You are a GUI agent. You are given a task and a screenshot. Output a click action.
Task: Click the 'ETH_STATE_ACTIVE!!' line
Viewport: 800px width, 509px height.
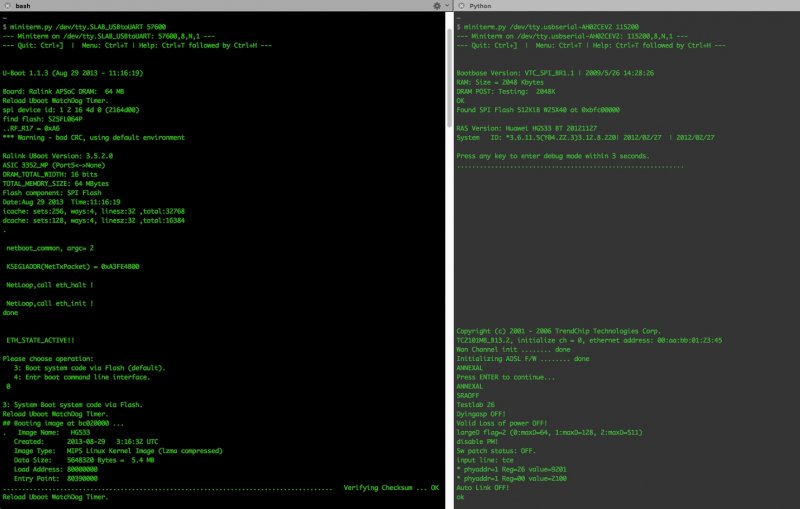(40, 340)
